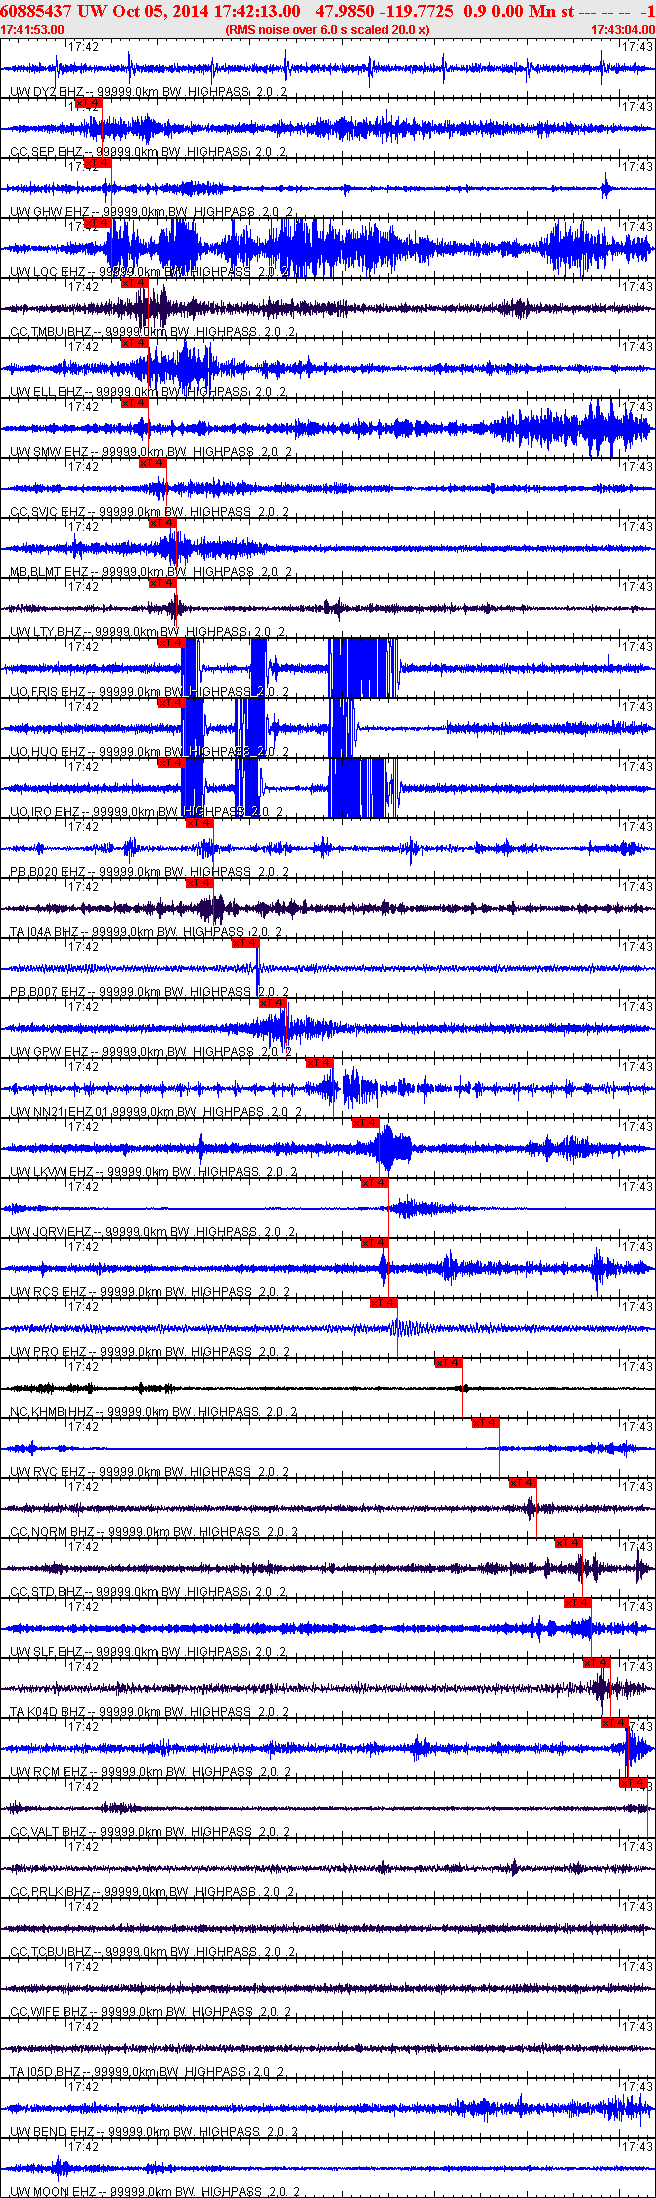The width and height of the screenshot is (656, 2198).
Task: Select the CC VALT BHZ station label
Action: click(x=48, y=1832)
